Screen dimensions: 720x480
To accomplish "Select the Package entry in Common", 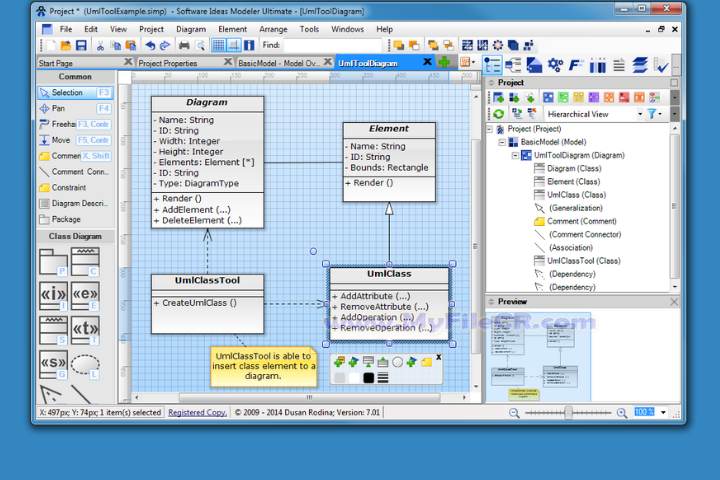I will coord(75,219).
